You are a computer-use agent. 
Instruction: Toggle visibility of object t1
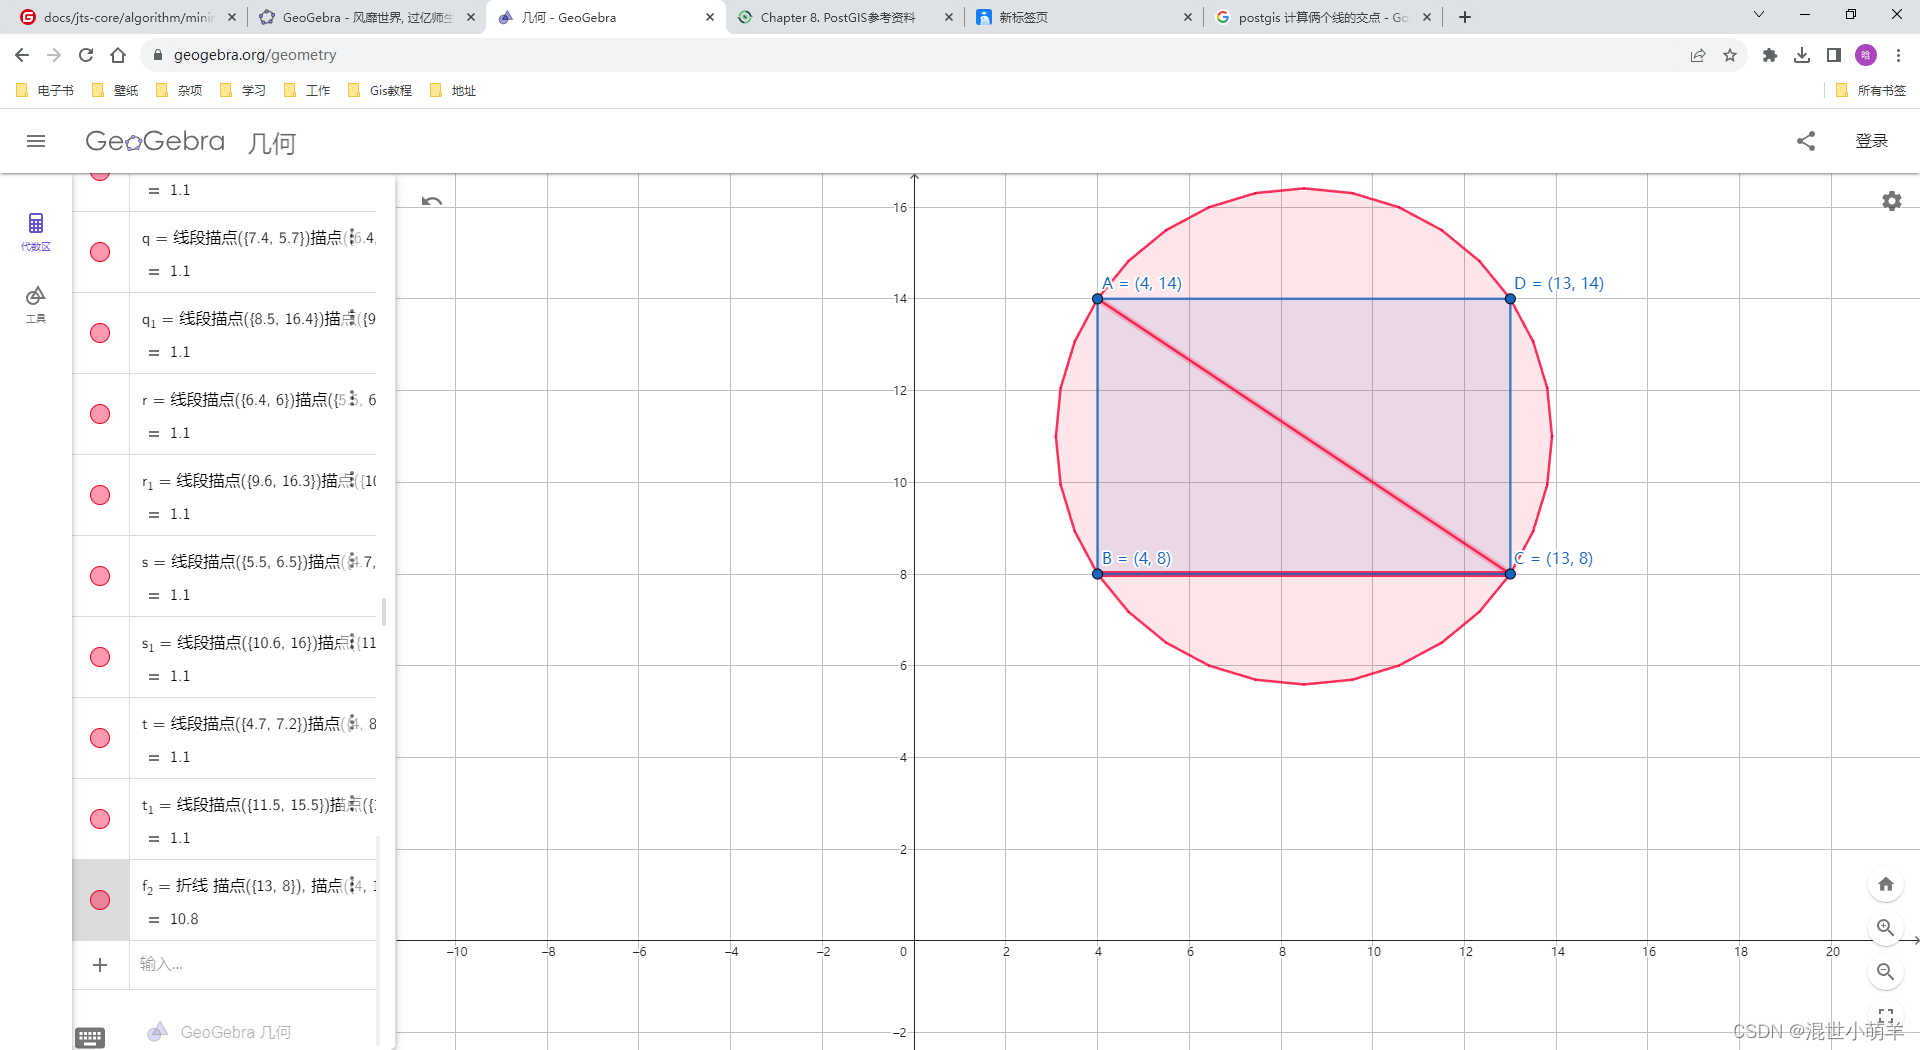100,819
